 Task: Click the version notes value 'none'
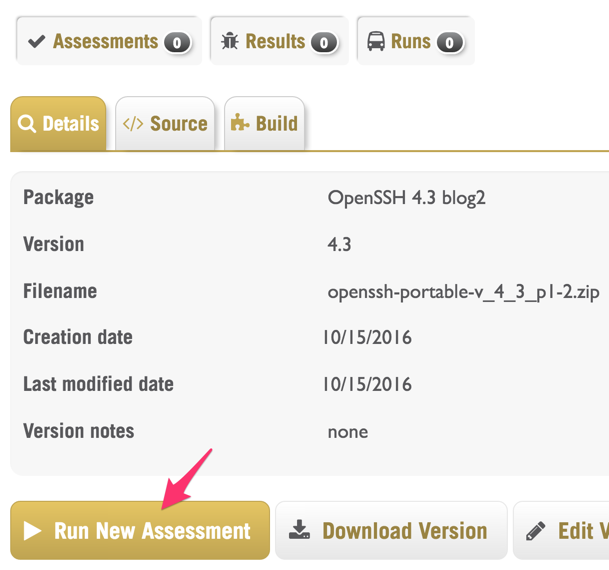click(x=348, y=432)
